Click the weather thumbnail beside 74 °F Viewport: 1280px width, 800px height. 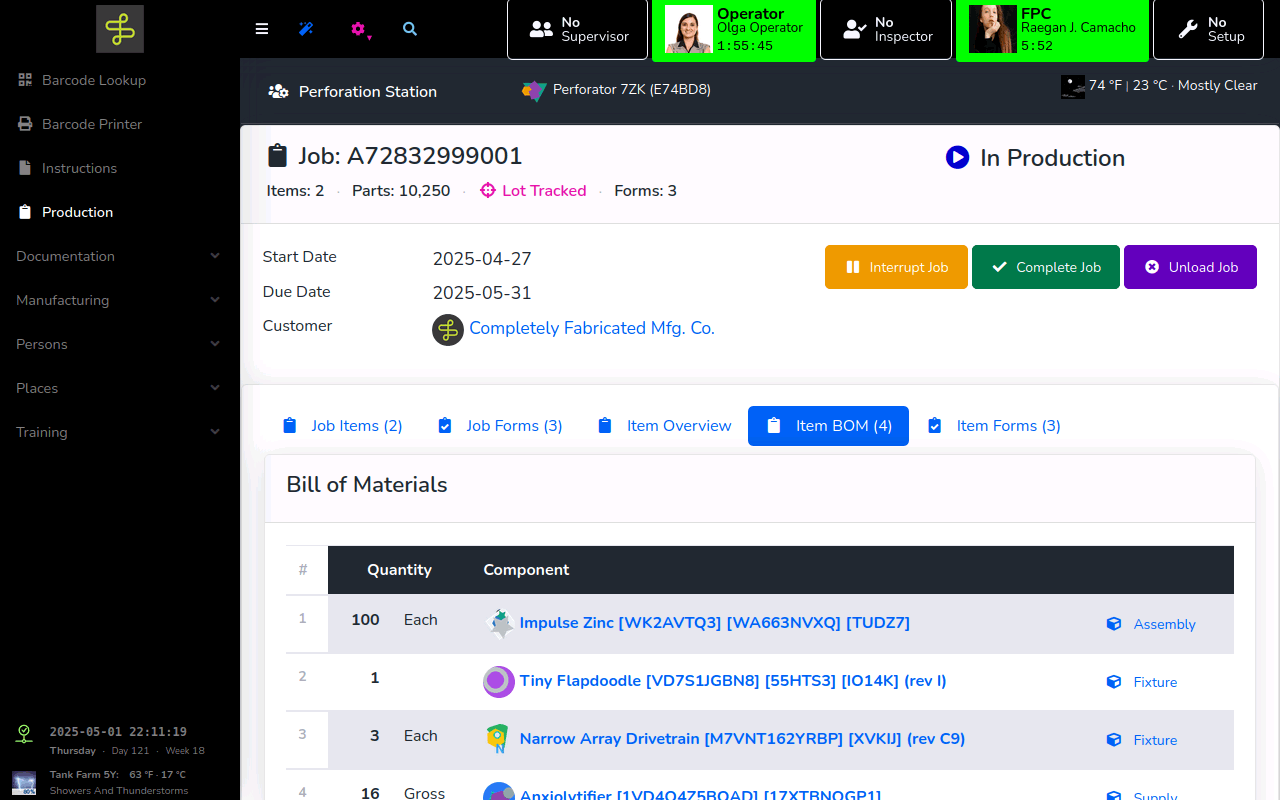click(x=1073, y=86)
